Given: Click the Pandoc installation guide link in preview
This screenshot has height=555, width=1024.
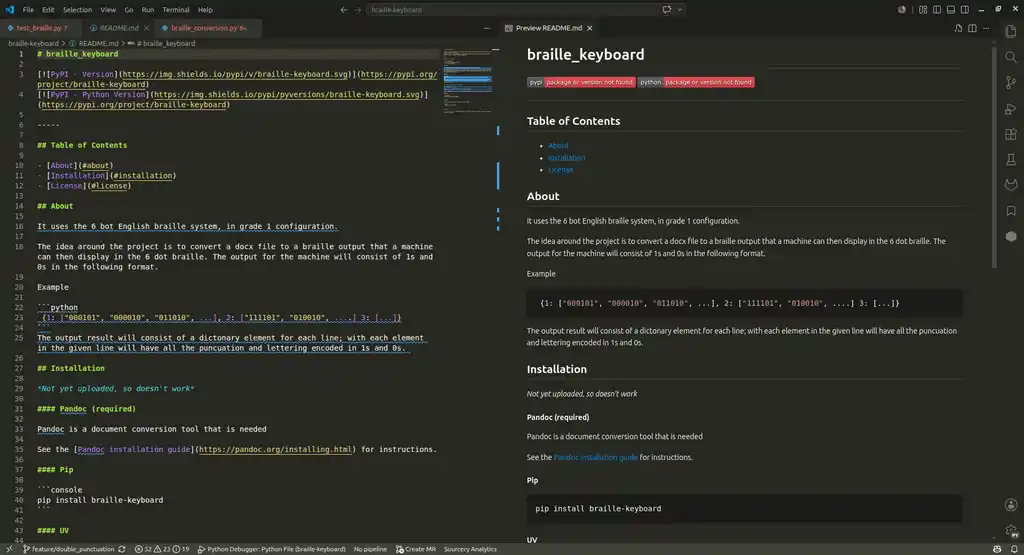Looking at the screenshot, I should (x=596, y=457).
